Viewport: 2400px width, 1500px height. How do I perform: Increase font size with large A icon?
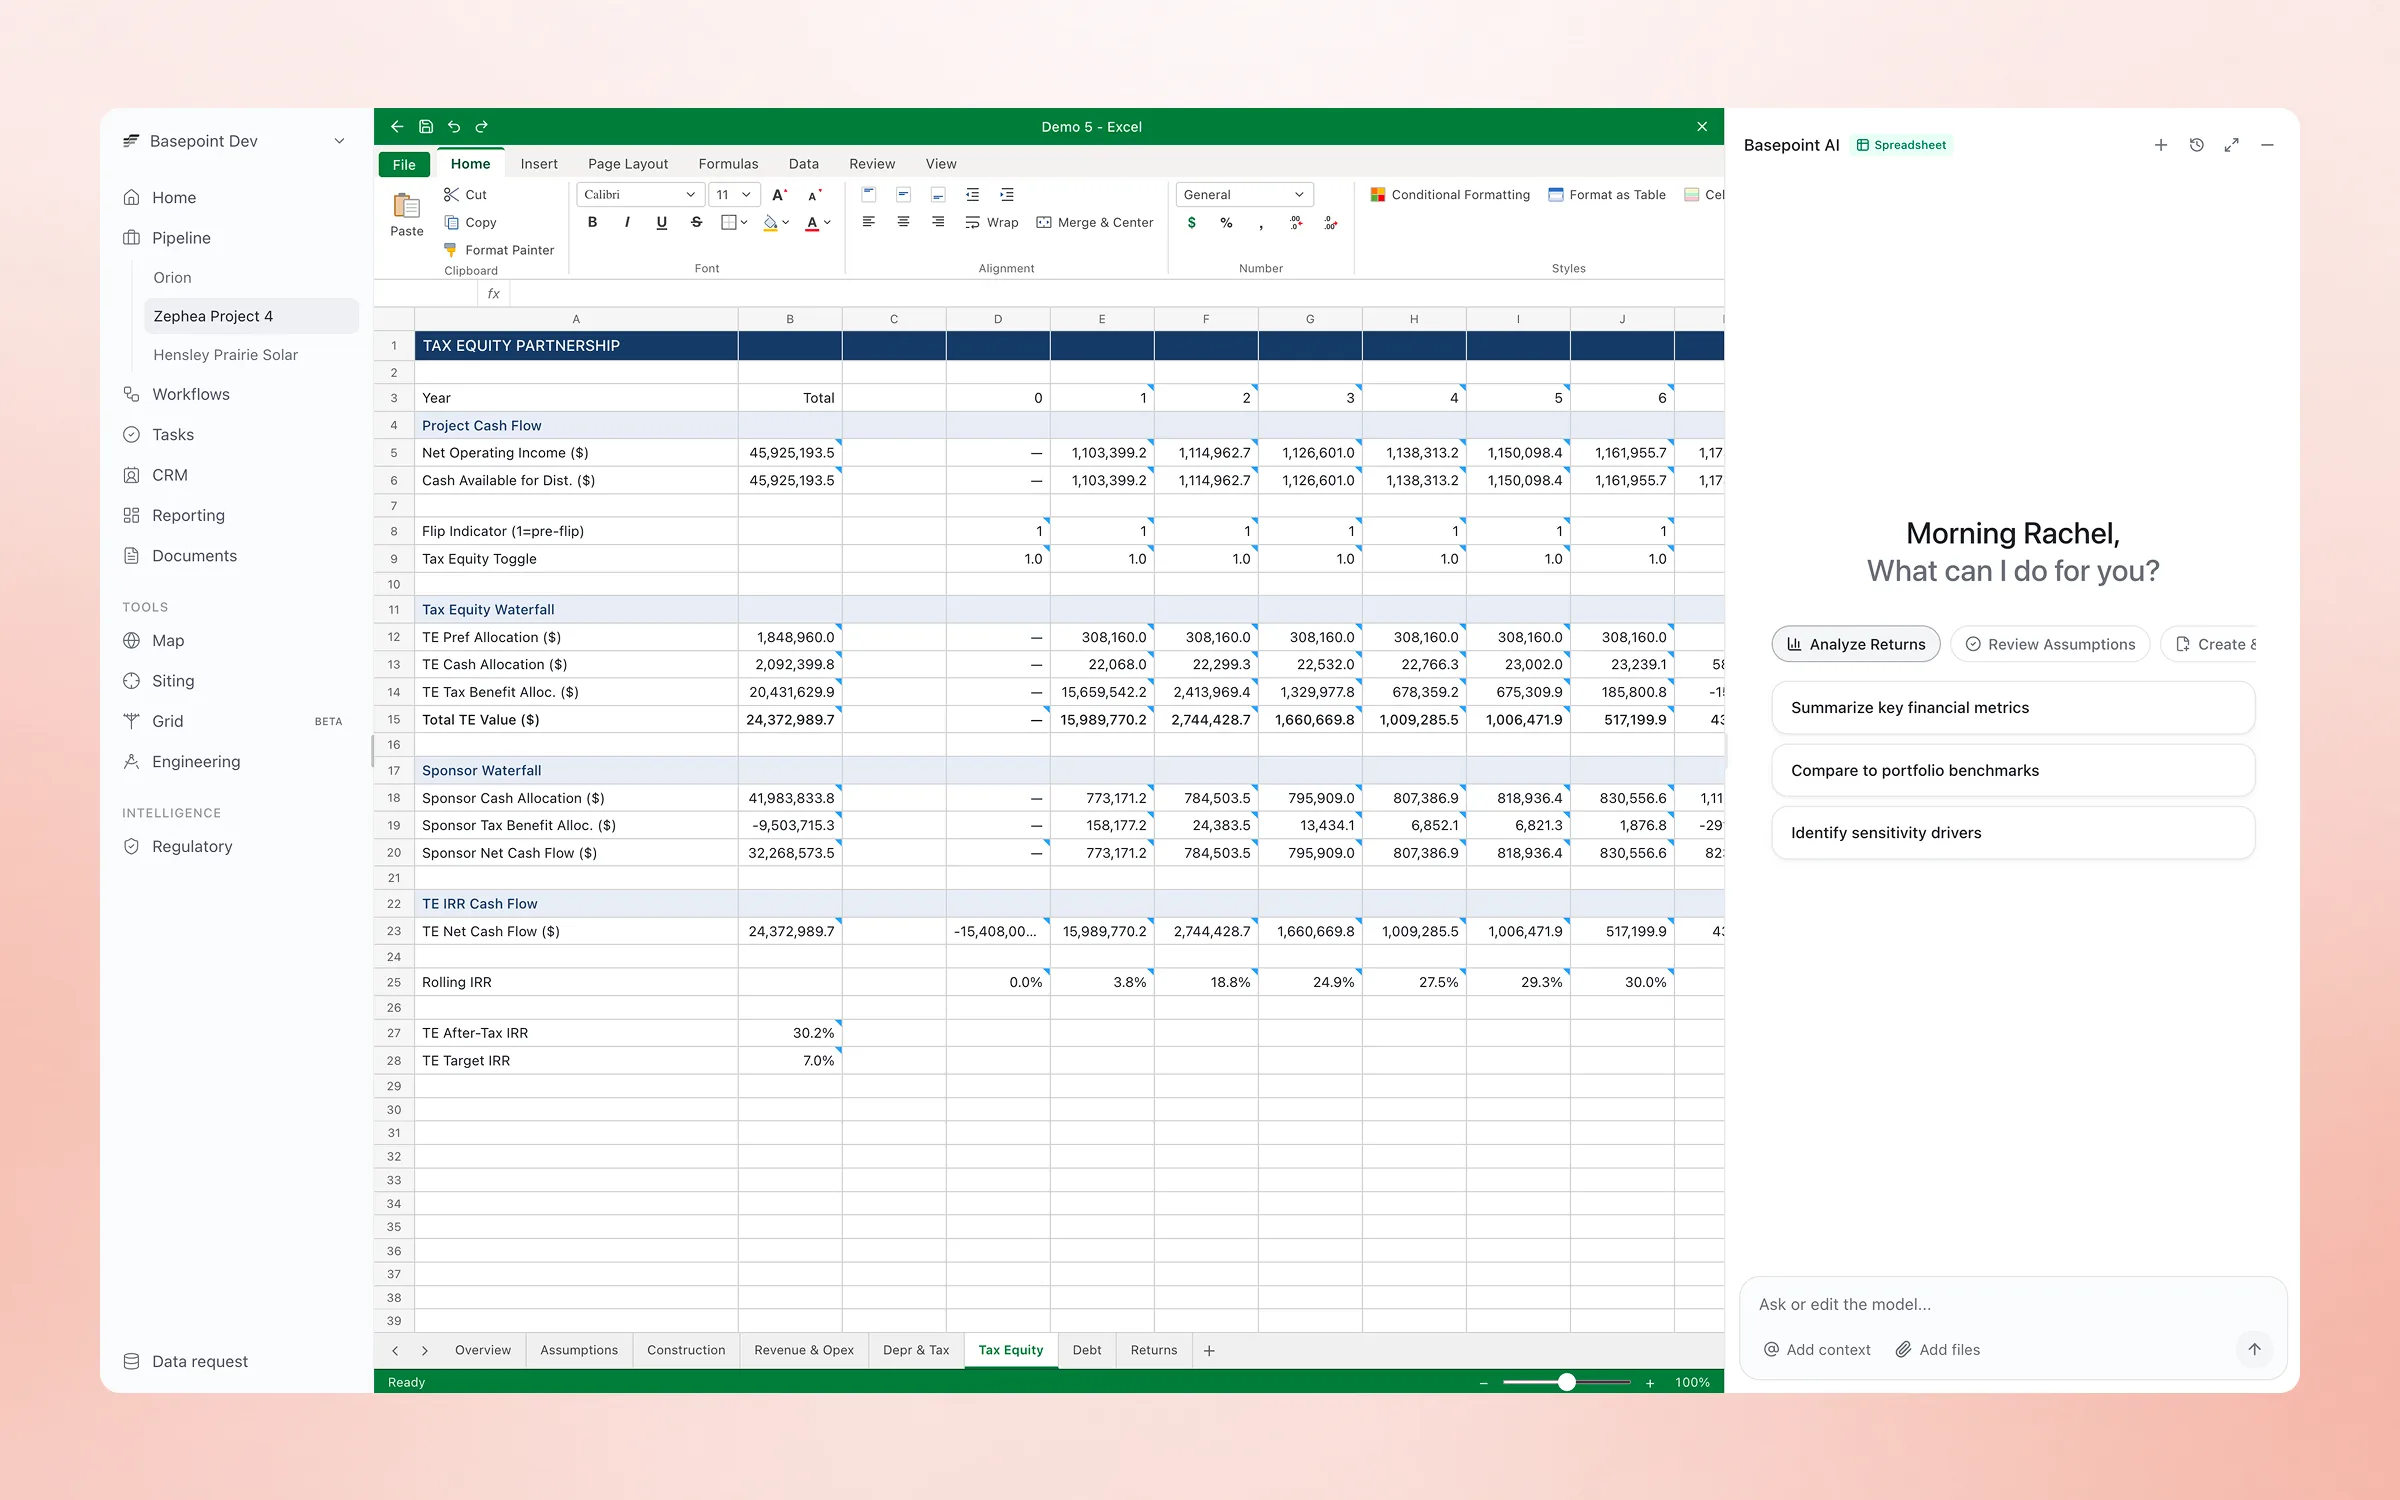click(779, 195)
